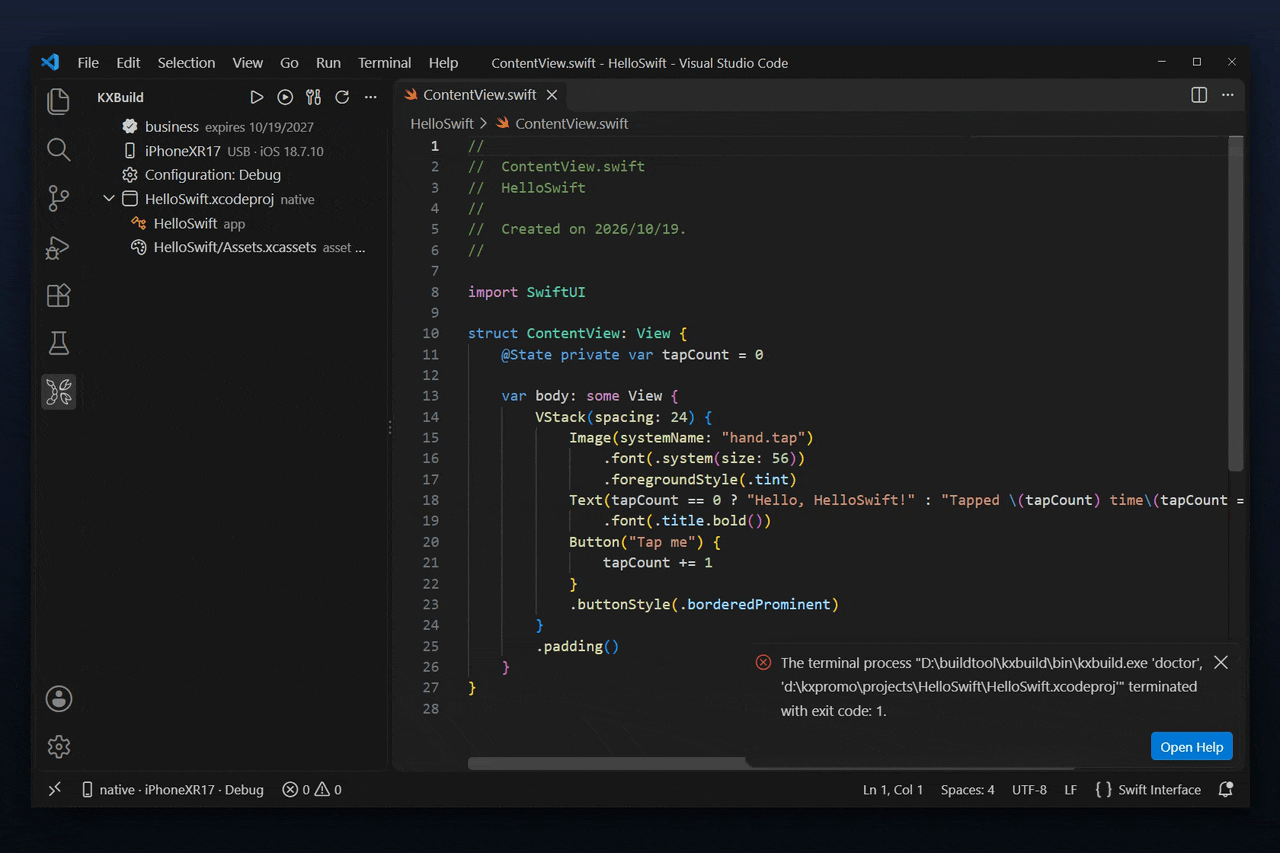Click the KXBuild debug run circled-play icon

tap(285, 97)
